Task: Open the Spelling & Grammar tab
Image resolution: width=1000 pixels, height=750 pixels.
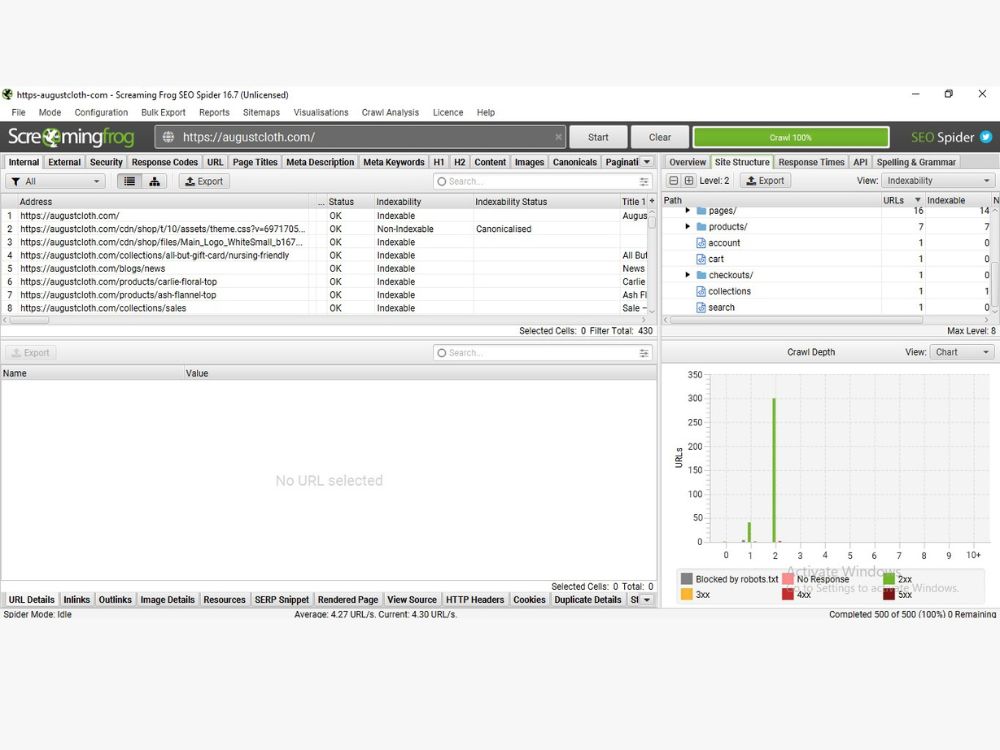Action: point(916,162)
